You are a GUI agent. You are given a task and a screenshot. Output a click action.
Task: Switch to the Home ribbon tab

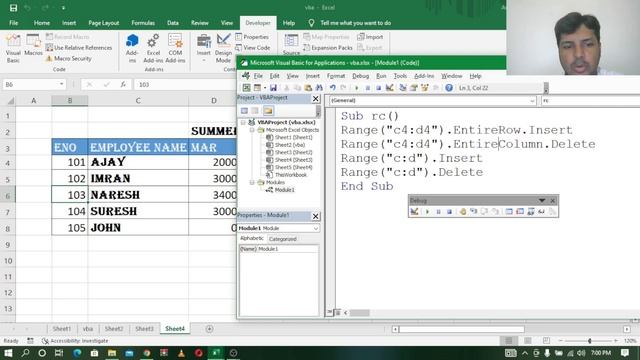pyautogui.click(x=42, y=23)
